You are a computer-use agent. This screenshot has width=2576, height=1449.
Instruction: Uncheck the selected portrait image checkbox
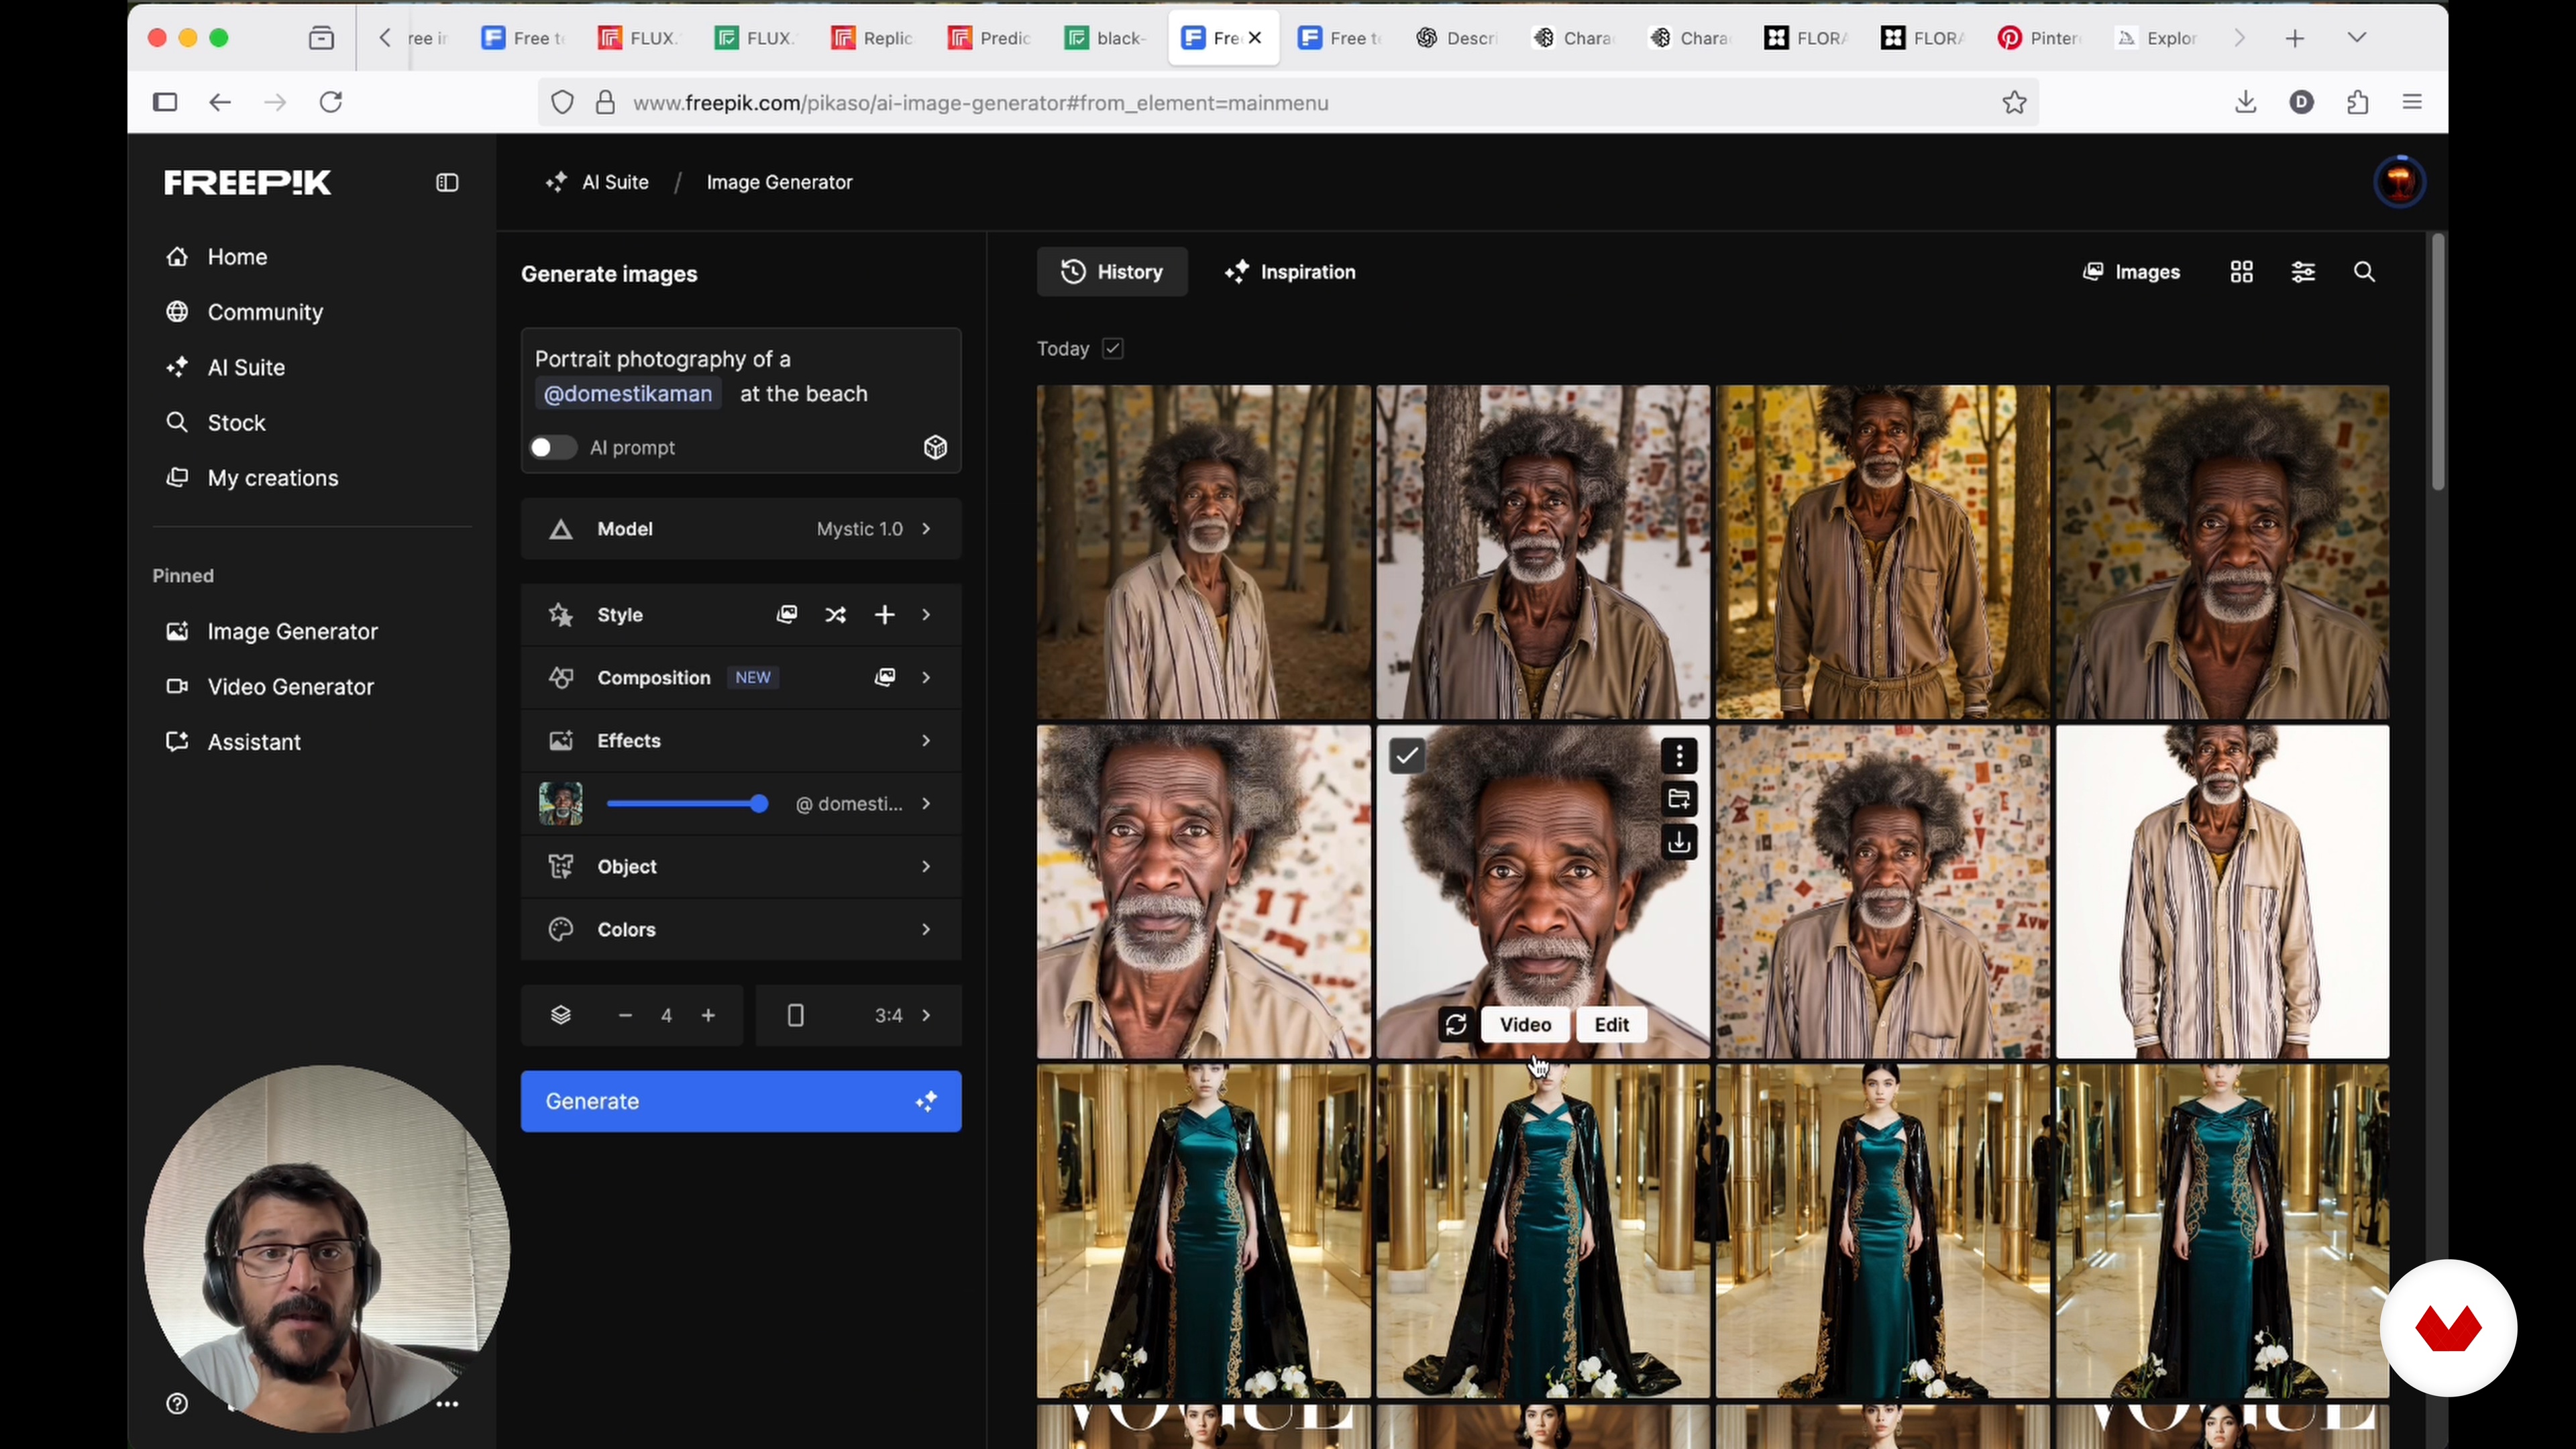click(1406, 756)
